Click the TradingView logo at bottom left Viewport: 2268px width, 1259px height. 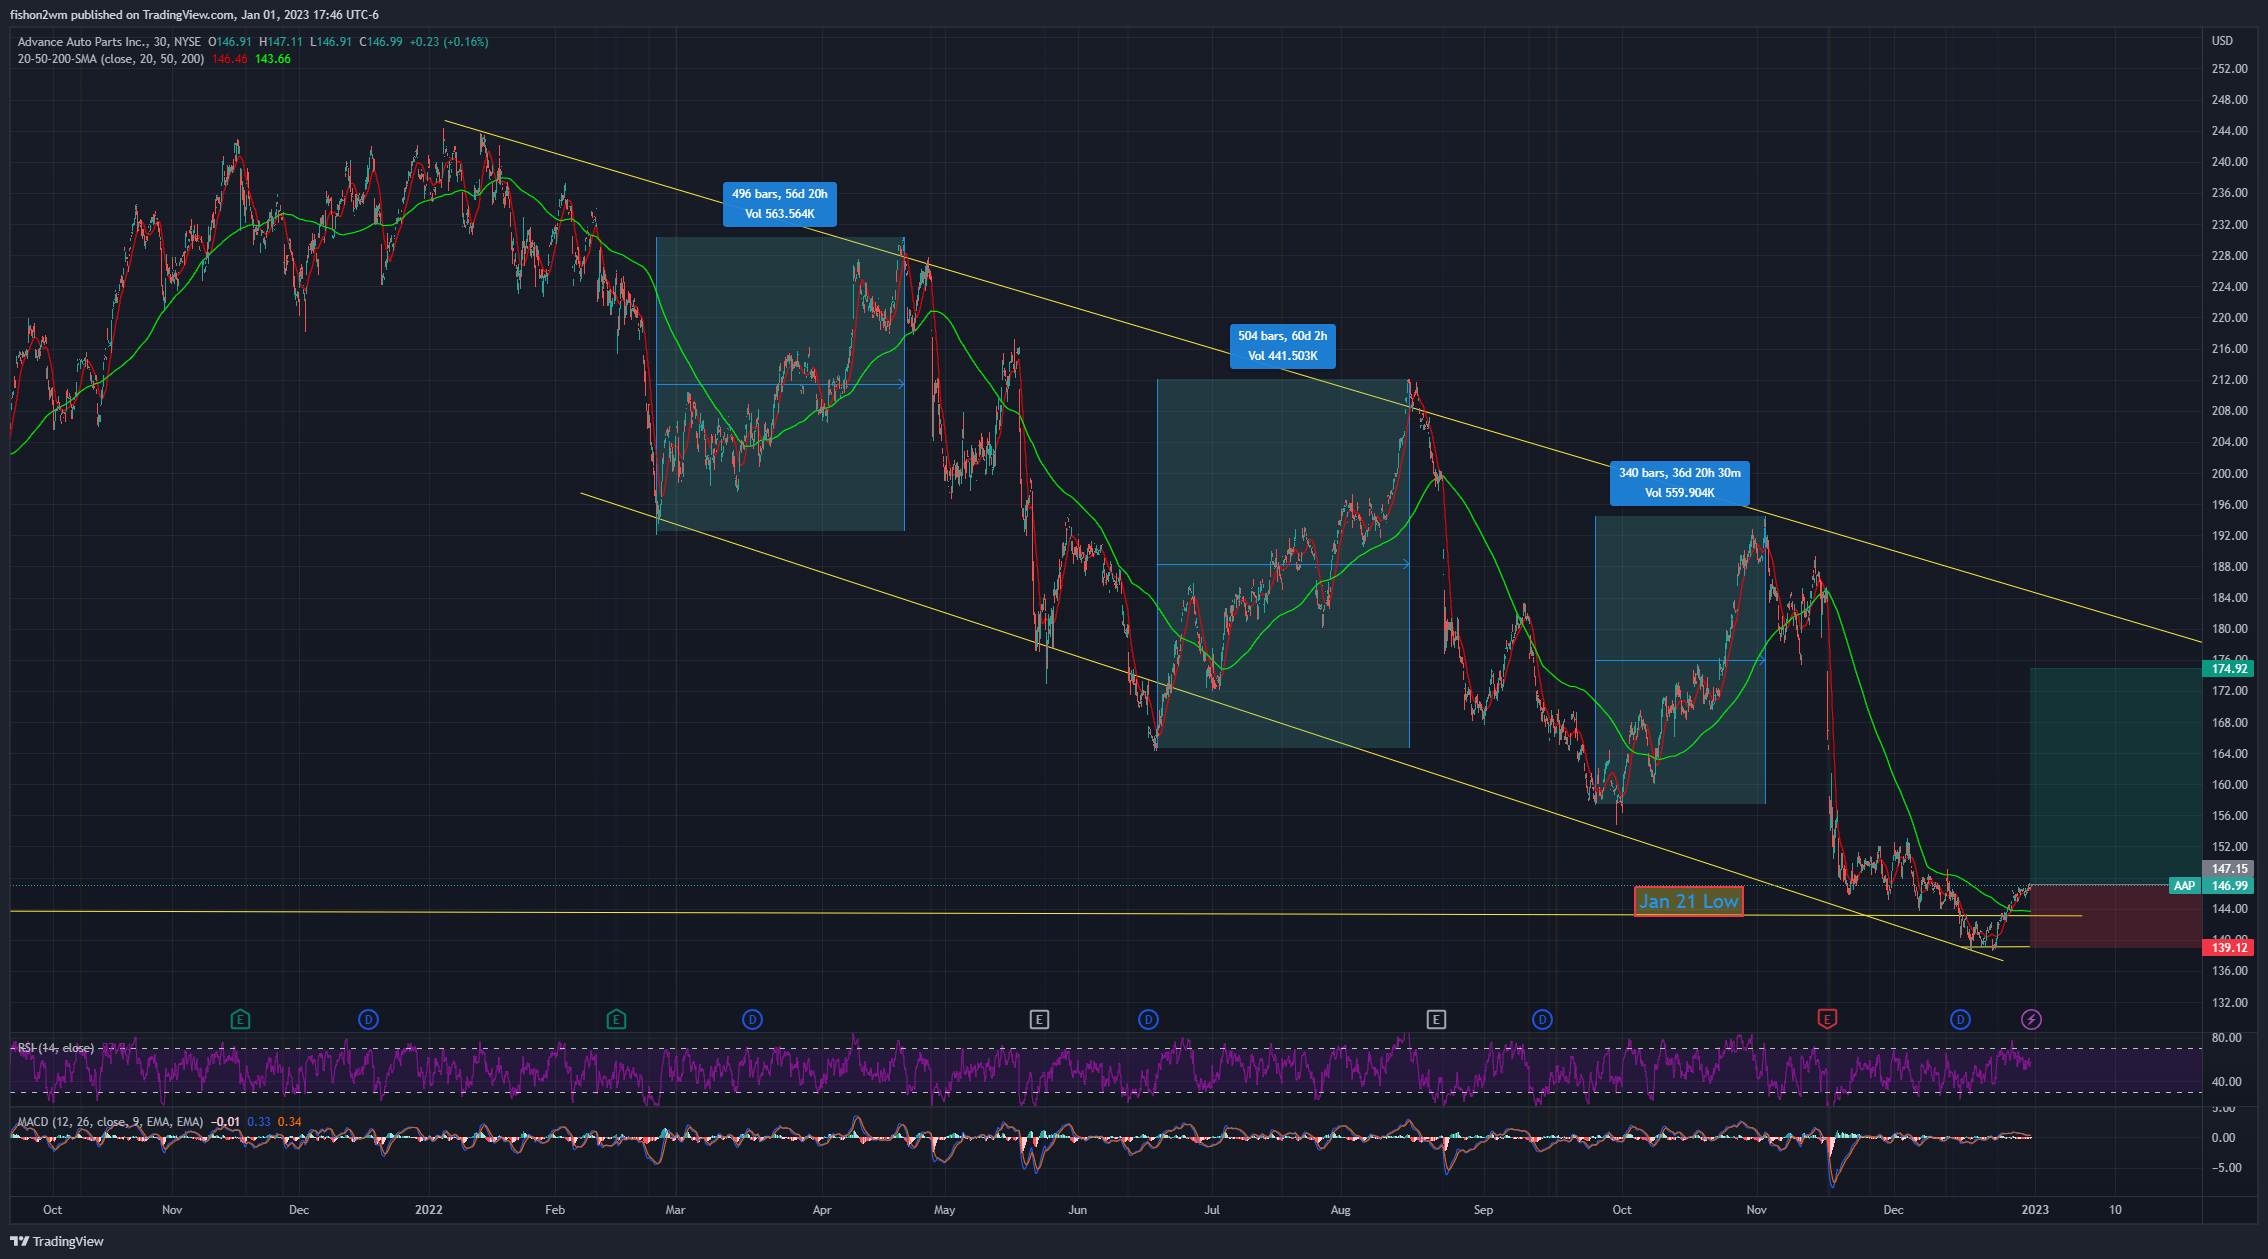coord(57,1241)
